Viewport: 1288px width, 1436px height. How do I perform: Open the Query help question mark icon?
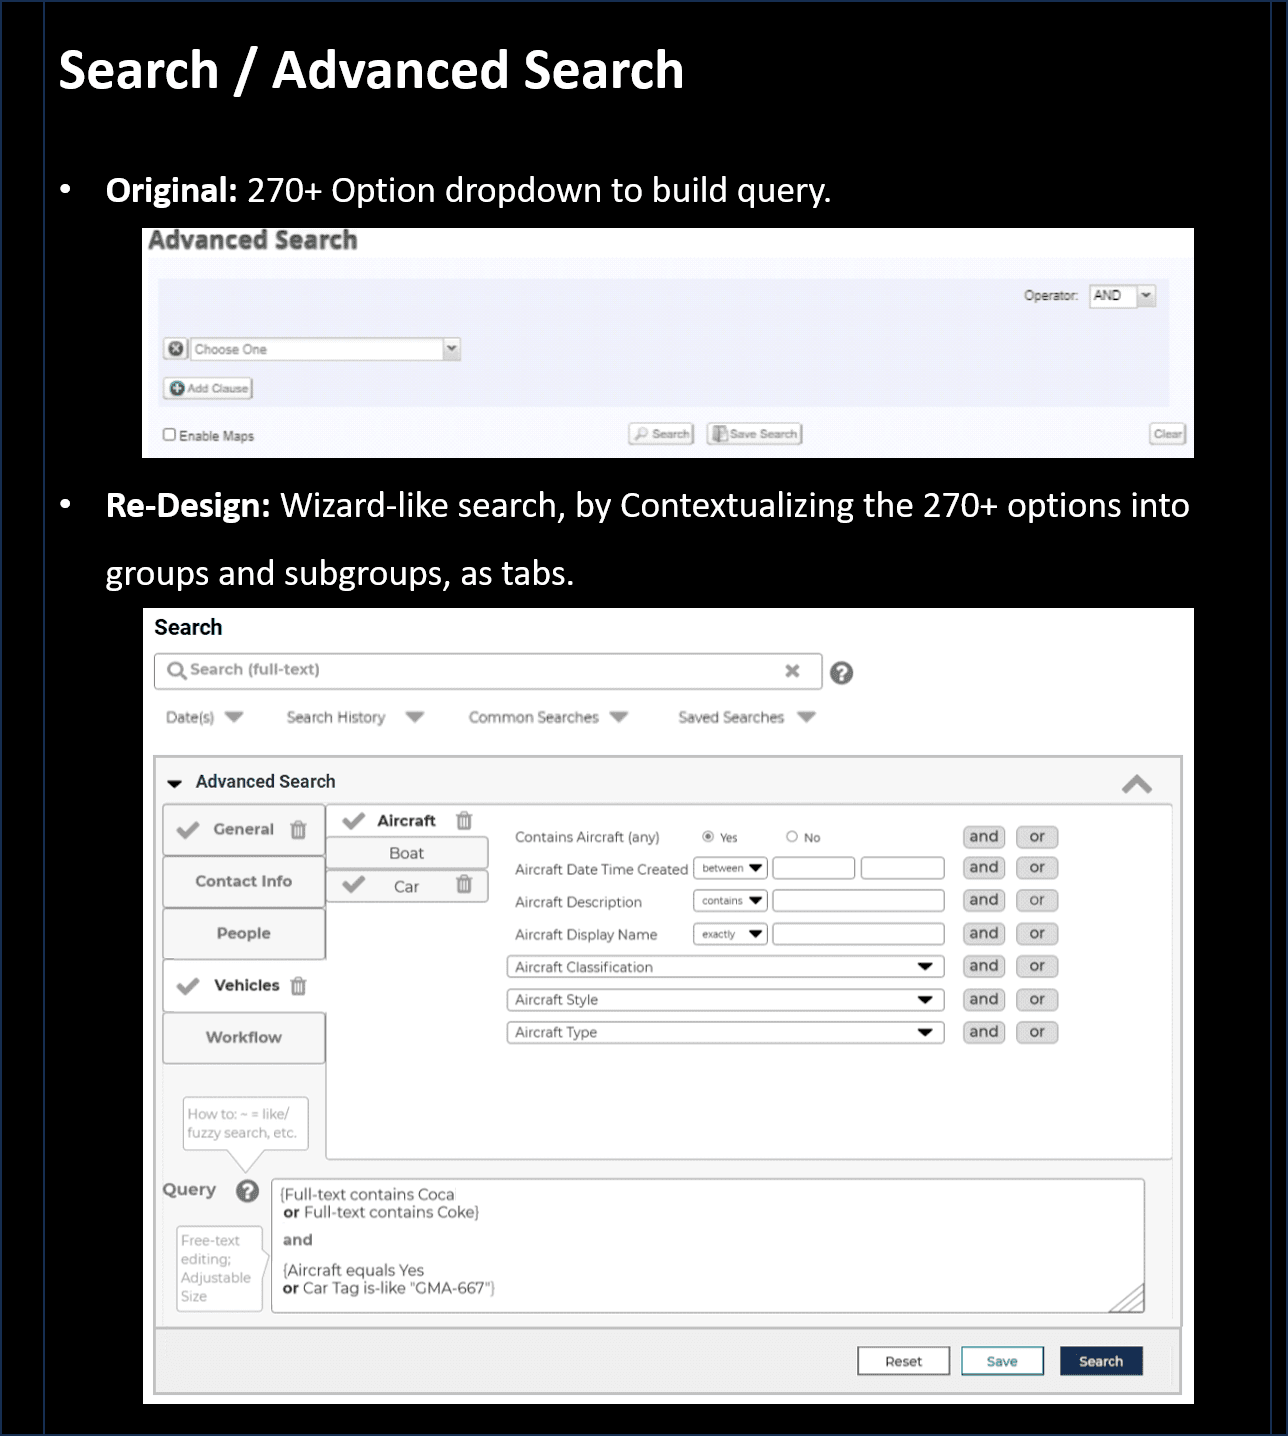(248, 1191)
